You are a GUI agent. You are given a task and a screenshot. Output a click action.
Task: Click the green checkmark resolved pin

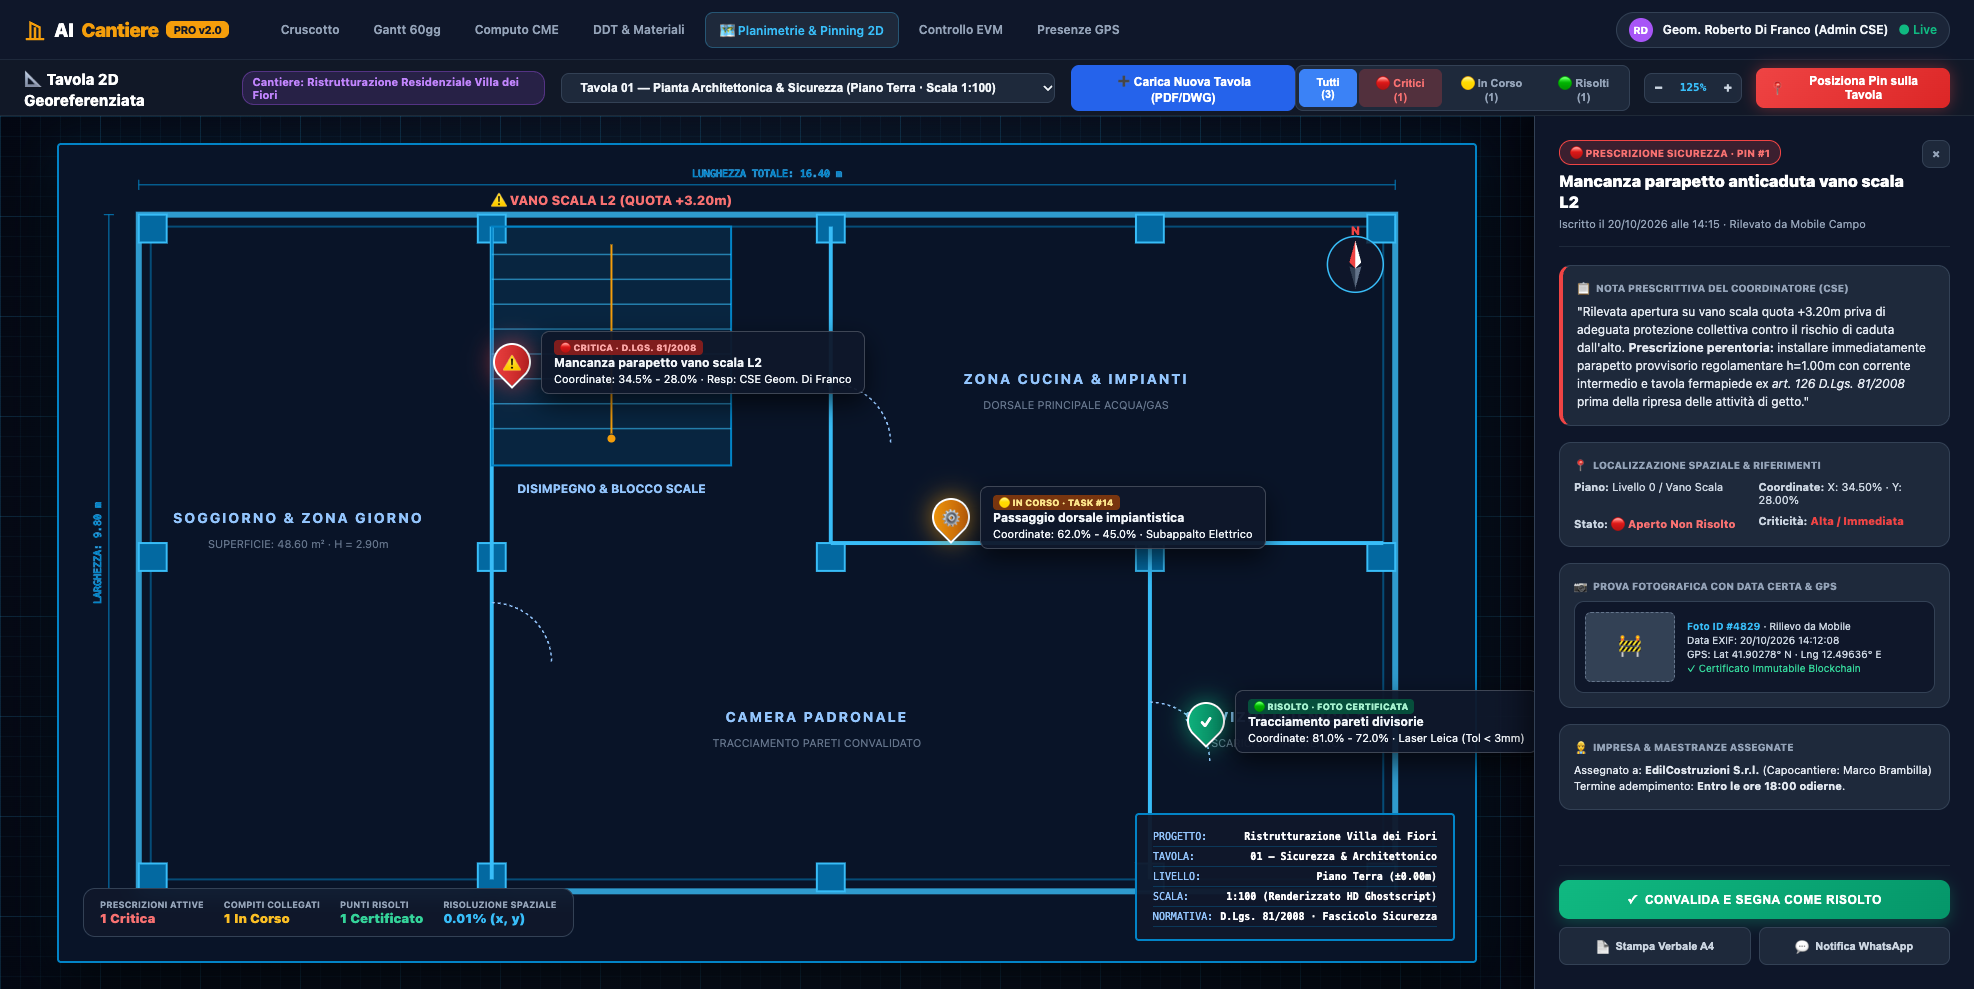[1206, 723]
